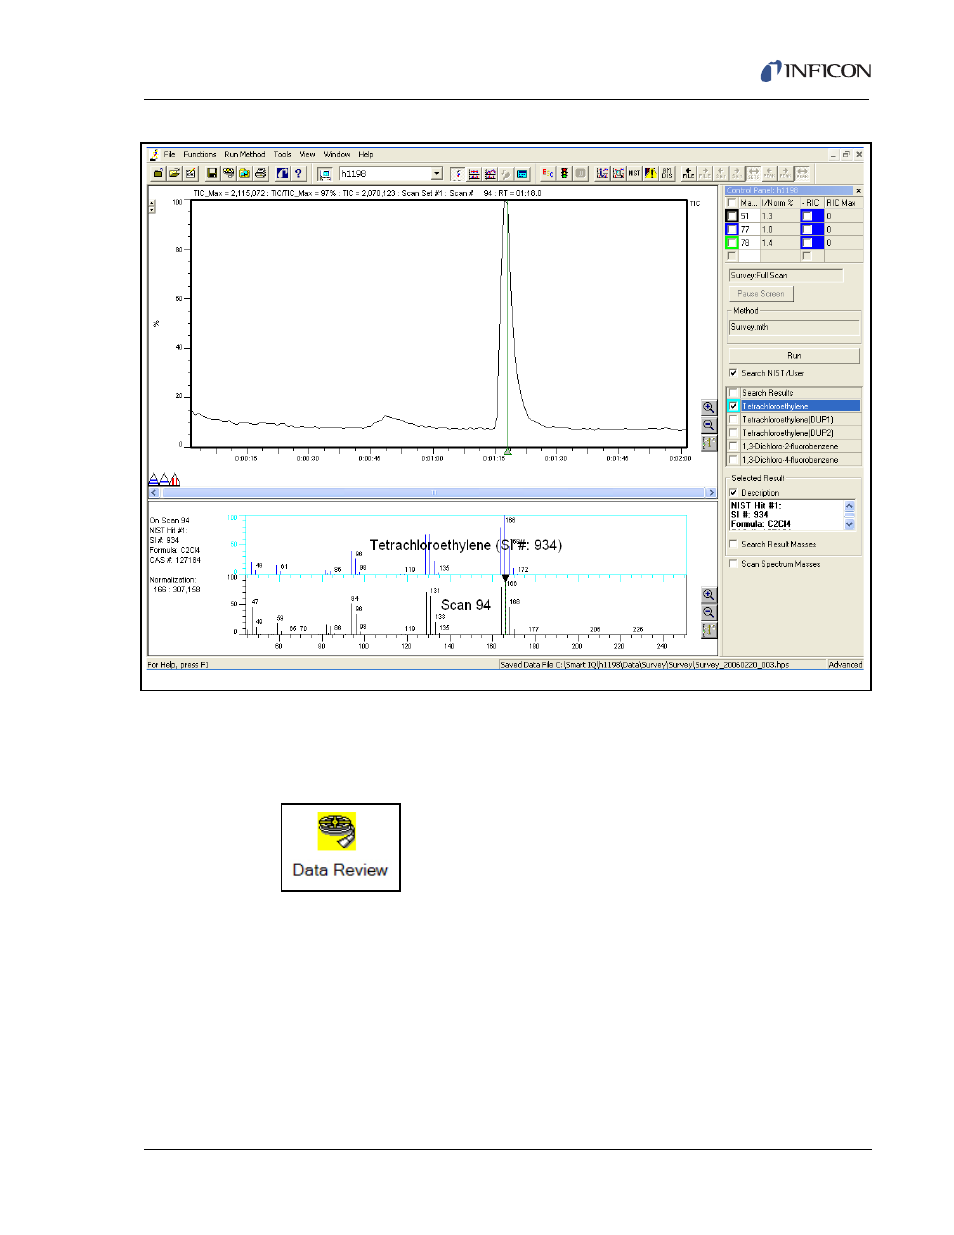Click the save (floppy disk) toolbar icon
This screenshot has height=1235, width=954.
(213, 174)
